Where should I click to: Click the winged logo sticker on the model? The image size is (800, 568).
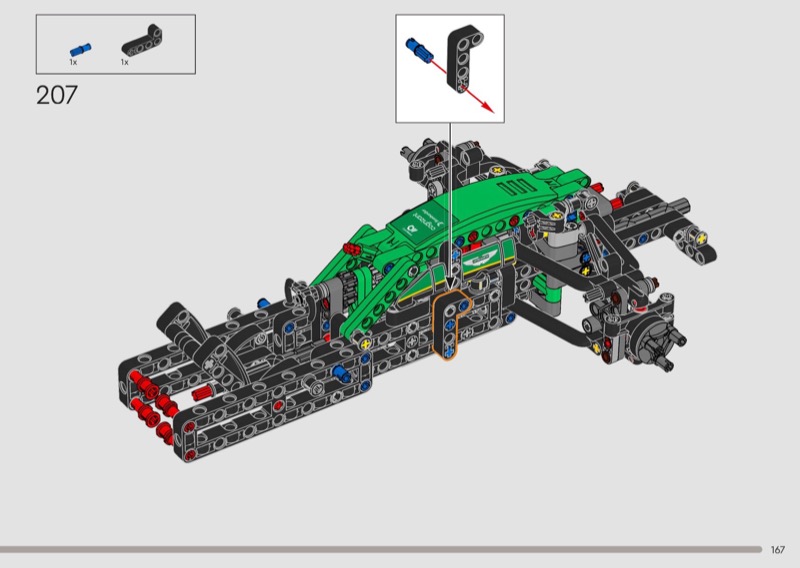481,259
